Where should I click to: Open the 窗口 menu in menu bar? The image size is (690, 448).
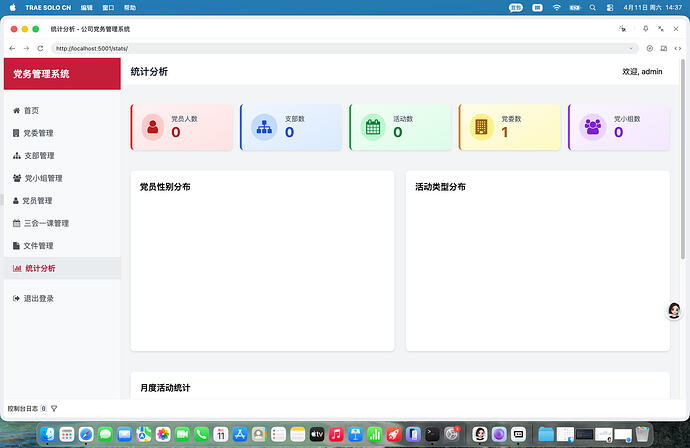pos(108,7)
